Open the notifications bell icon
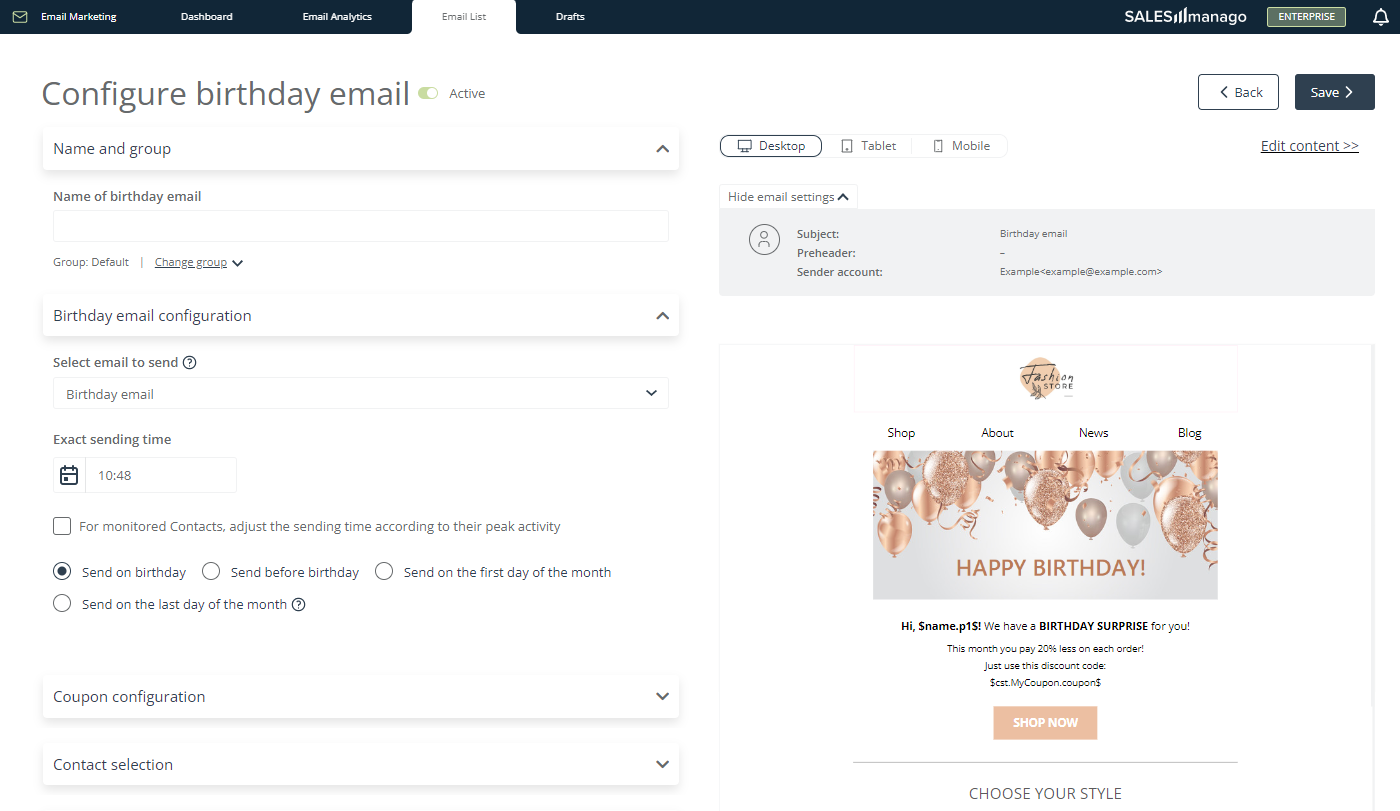The width and height of the screenshot is (1400, 811). 1381,17
